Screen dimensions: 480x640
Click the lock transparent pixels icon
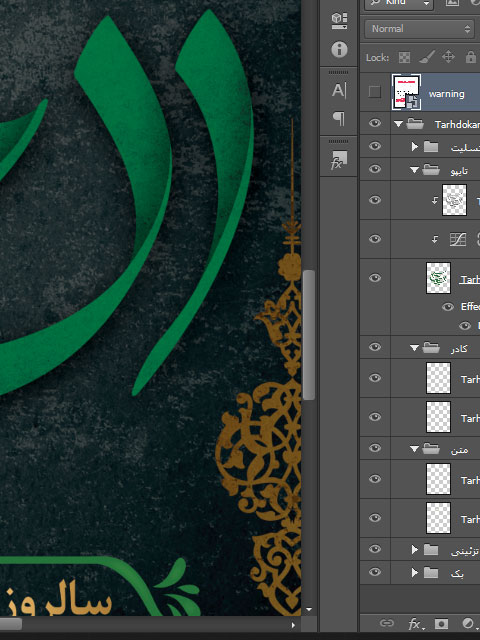(x=404, y=57)
